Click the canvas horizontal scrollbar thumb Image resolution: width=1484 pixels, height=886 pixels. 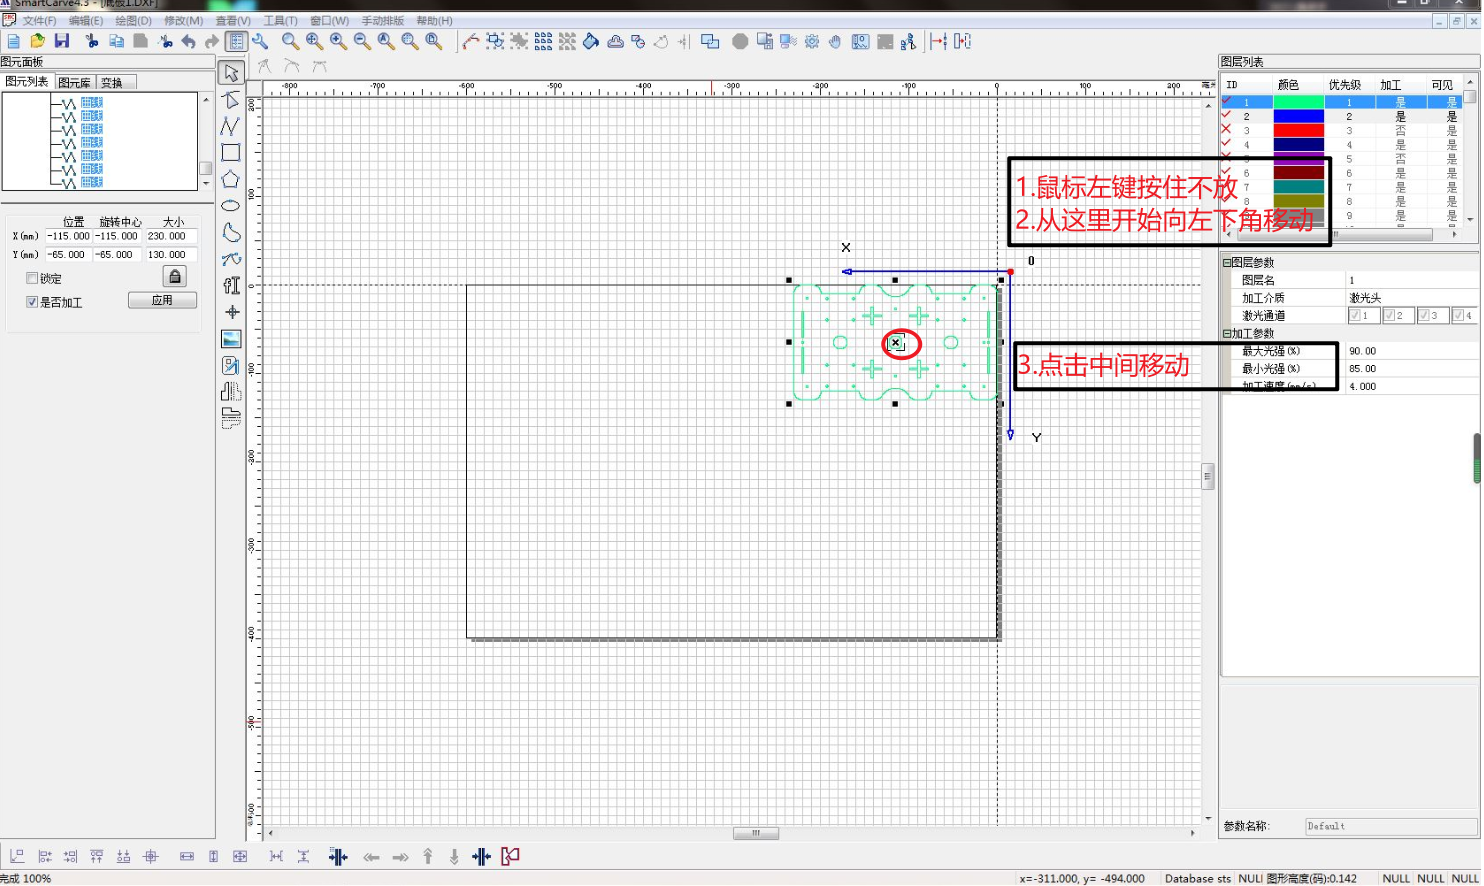click(x=756, y=833)
